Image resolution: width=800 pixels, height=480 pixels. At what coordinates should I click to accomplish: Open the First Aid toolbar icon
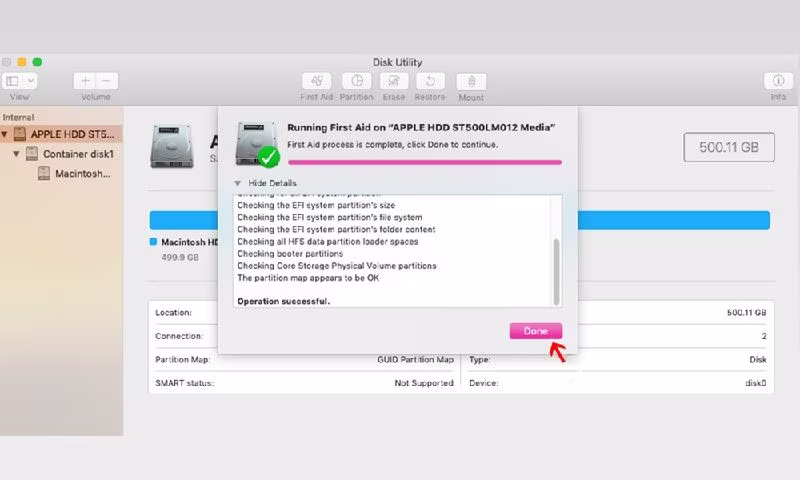click(x=316, y=81)
